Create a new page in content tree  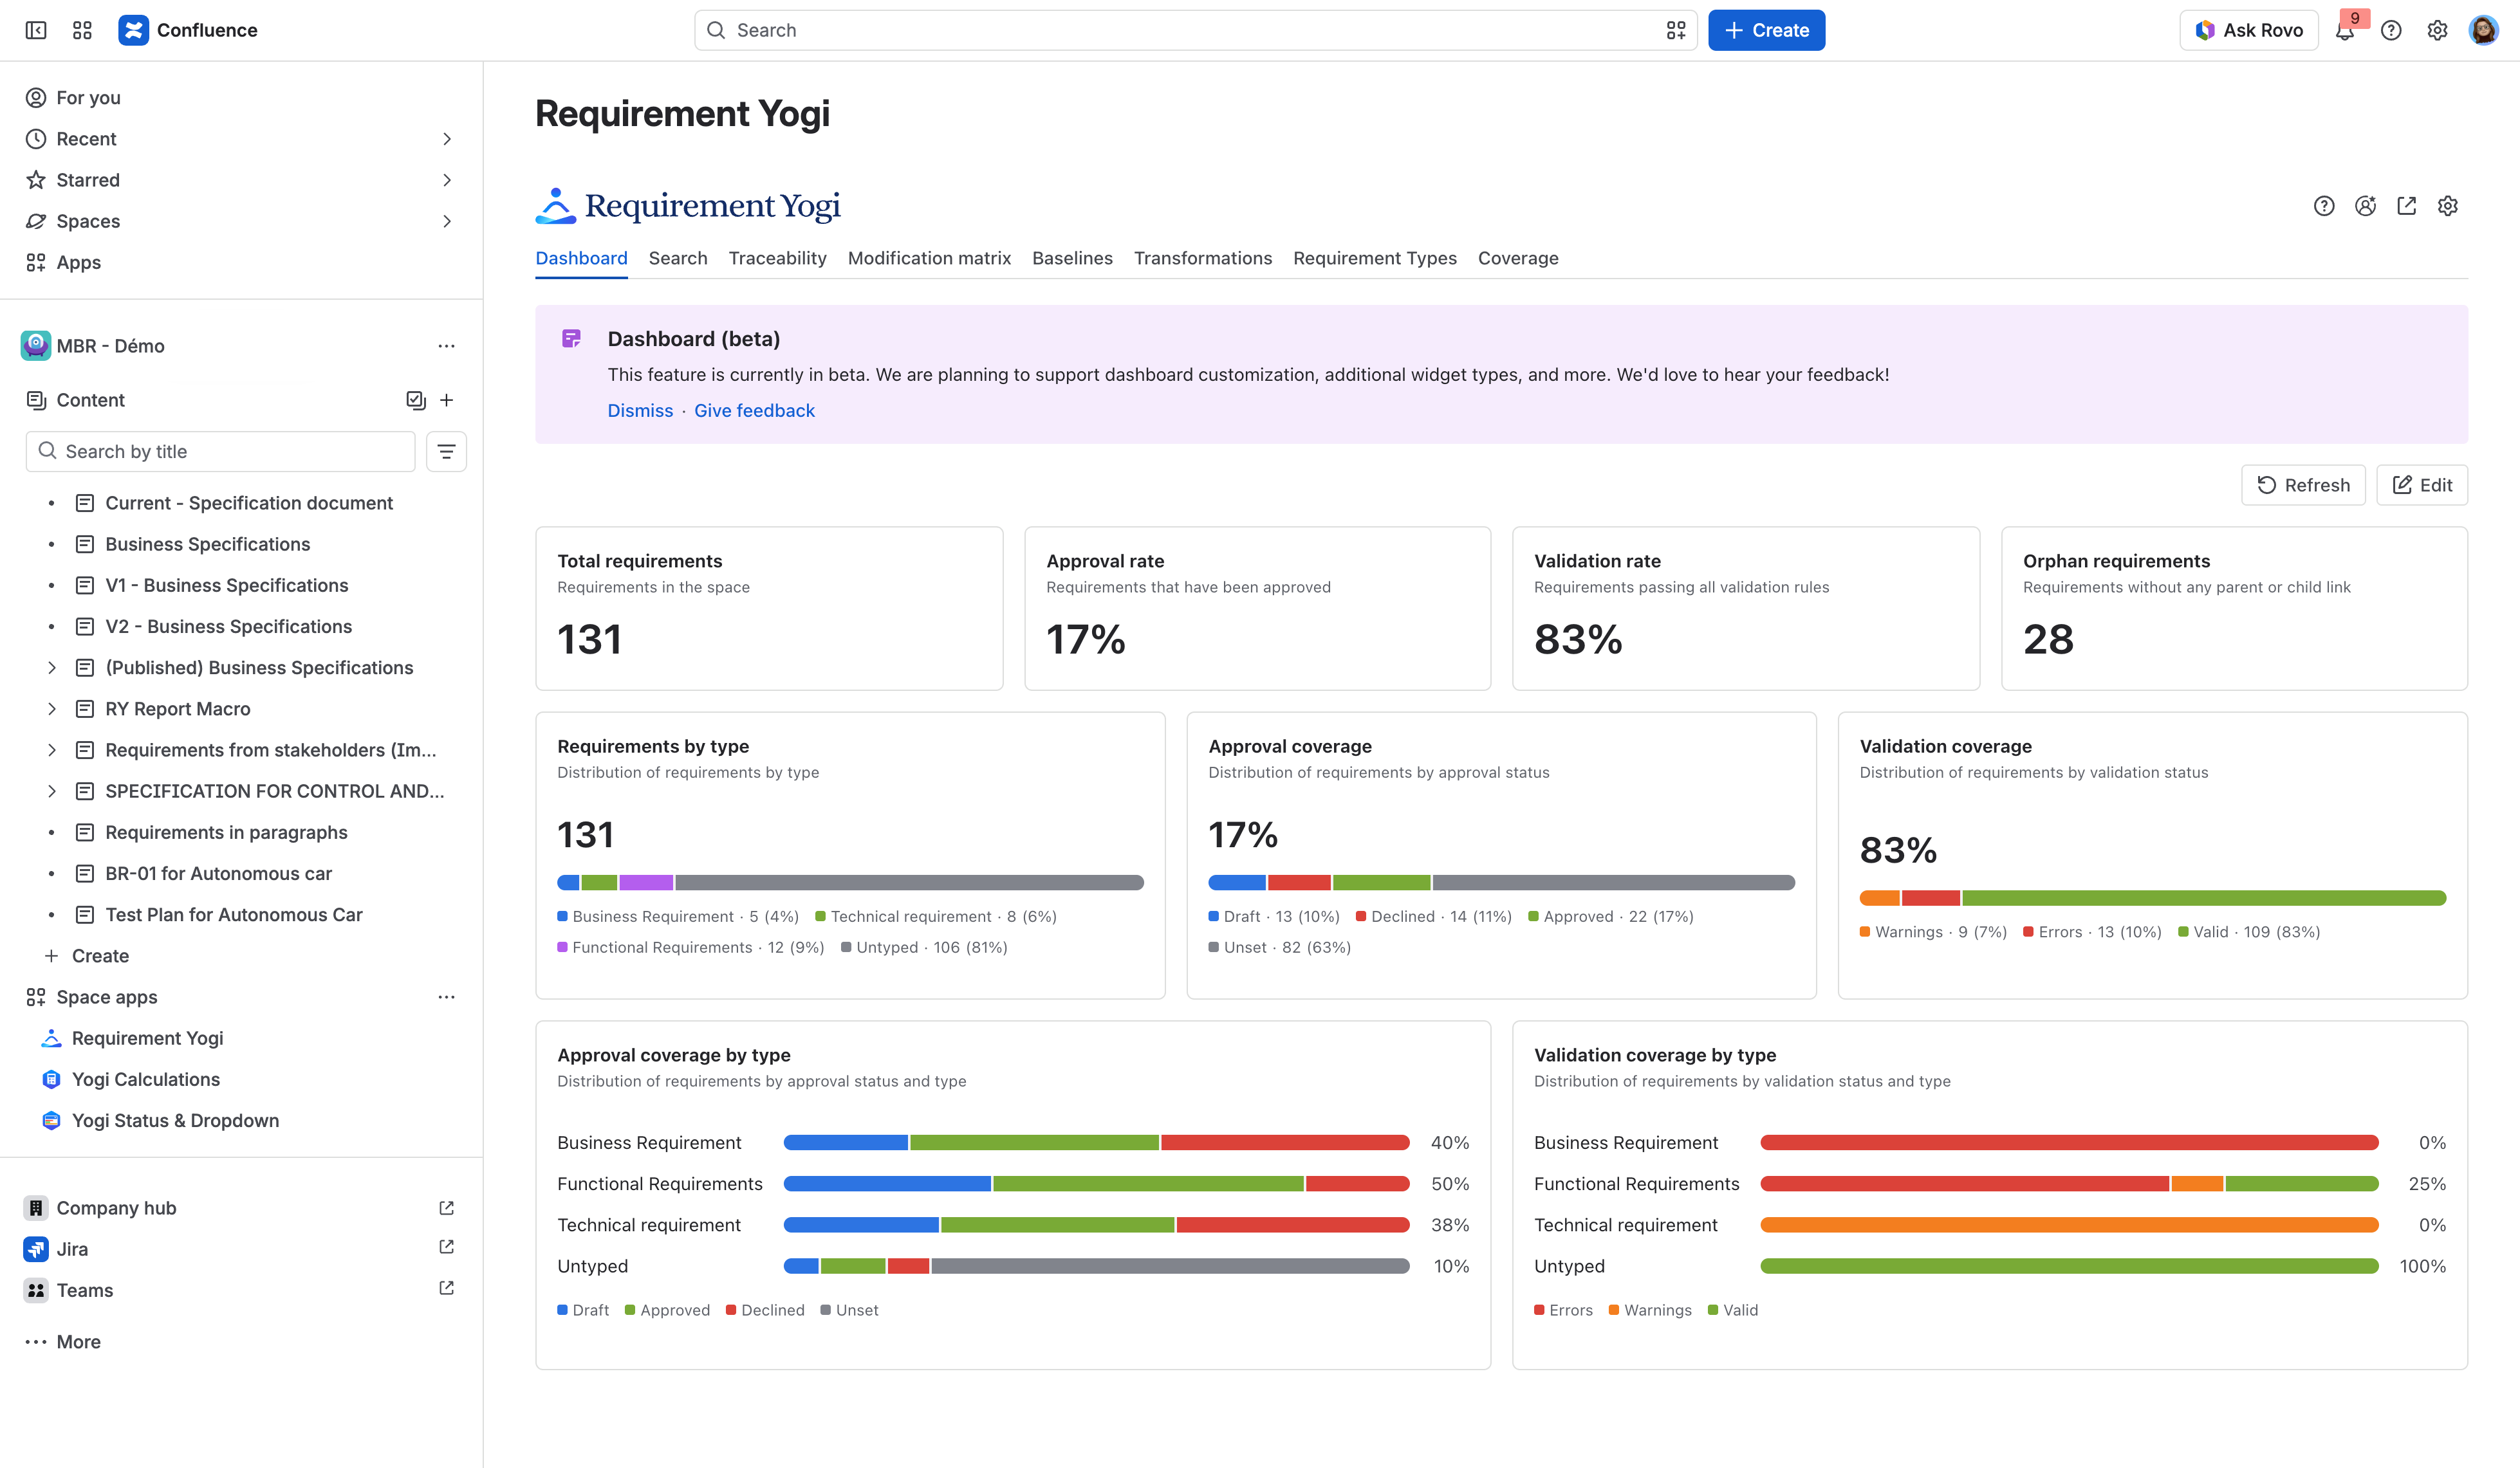[x=87, y=956]
